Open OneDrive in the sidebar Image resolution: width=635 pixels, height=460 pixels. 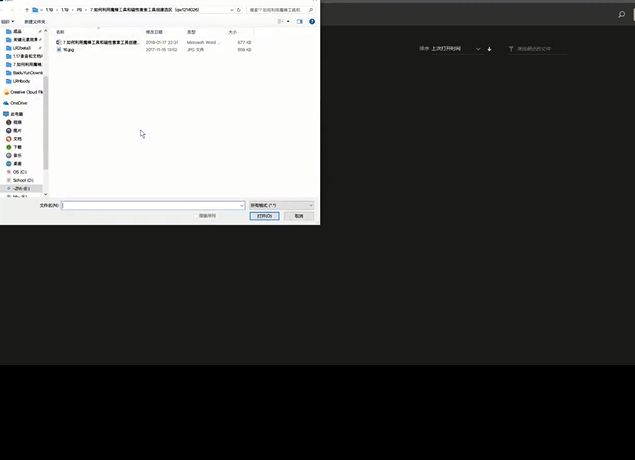[15, 103]
